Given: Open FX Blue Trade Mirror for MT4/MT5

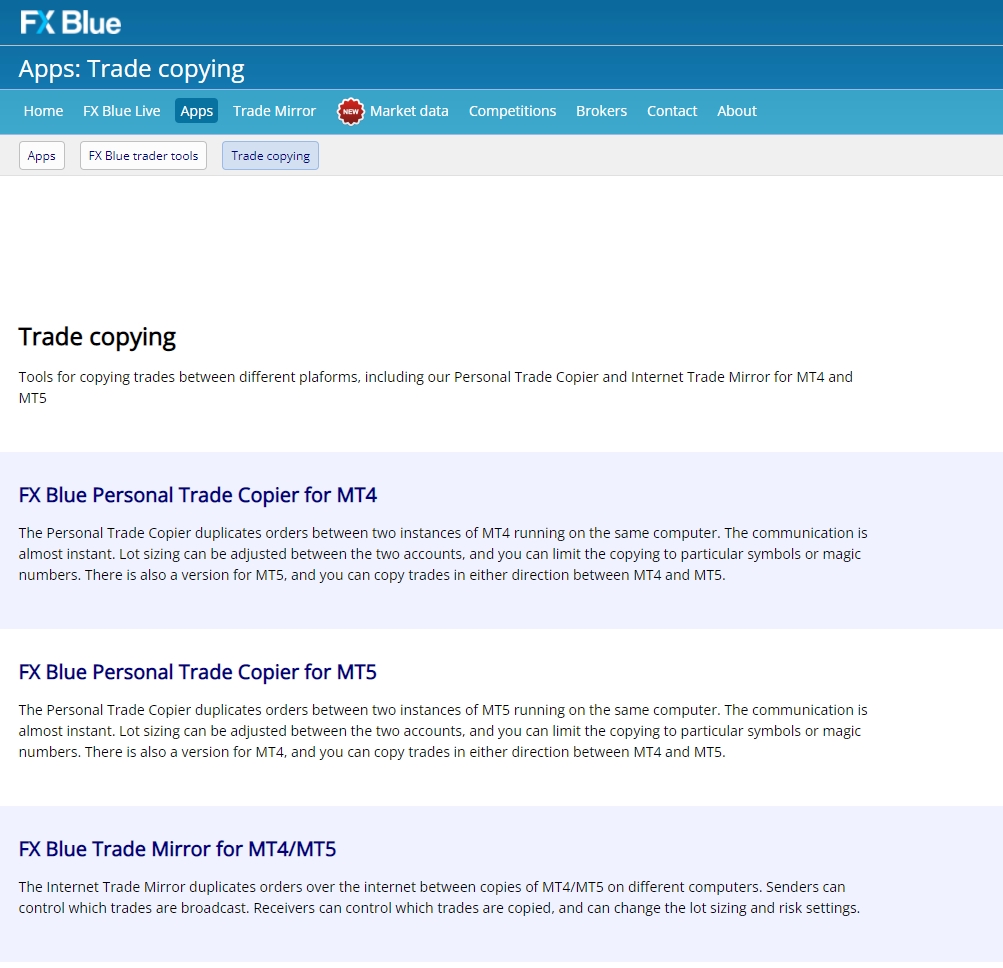Looking at the screenshot, I should tap(177, 849).
